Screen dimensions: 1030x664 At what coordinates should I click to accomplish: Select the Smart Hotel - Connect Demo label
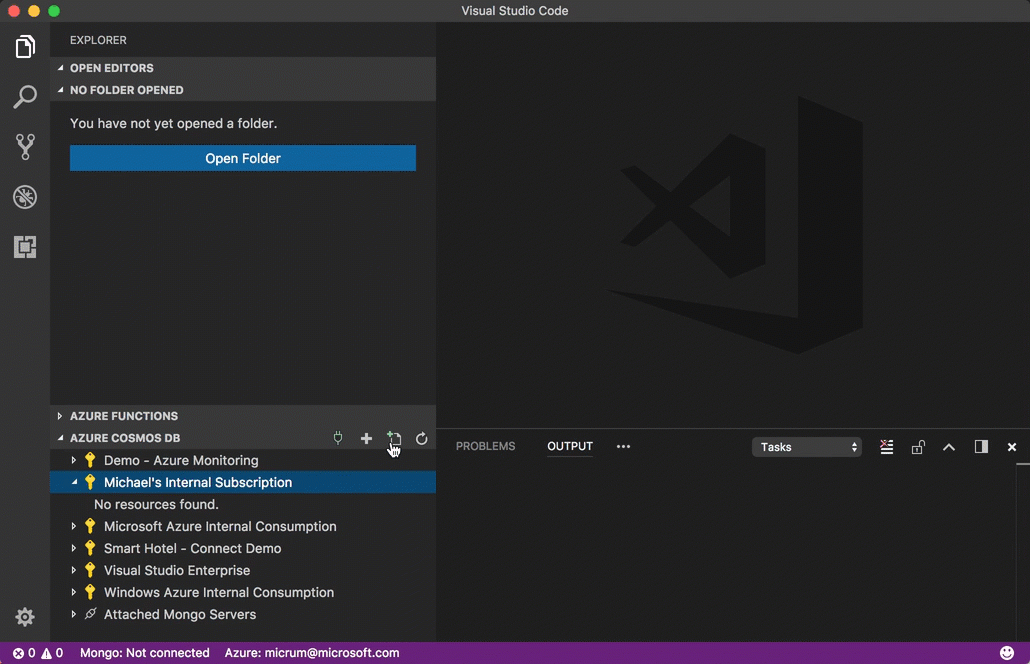(192, 548)
